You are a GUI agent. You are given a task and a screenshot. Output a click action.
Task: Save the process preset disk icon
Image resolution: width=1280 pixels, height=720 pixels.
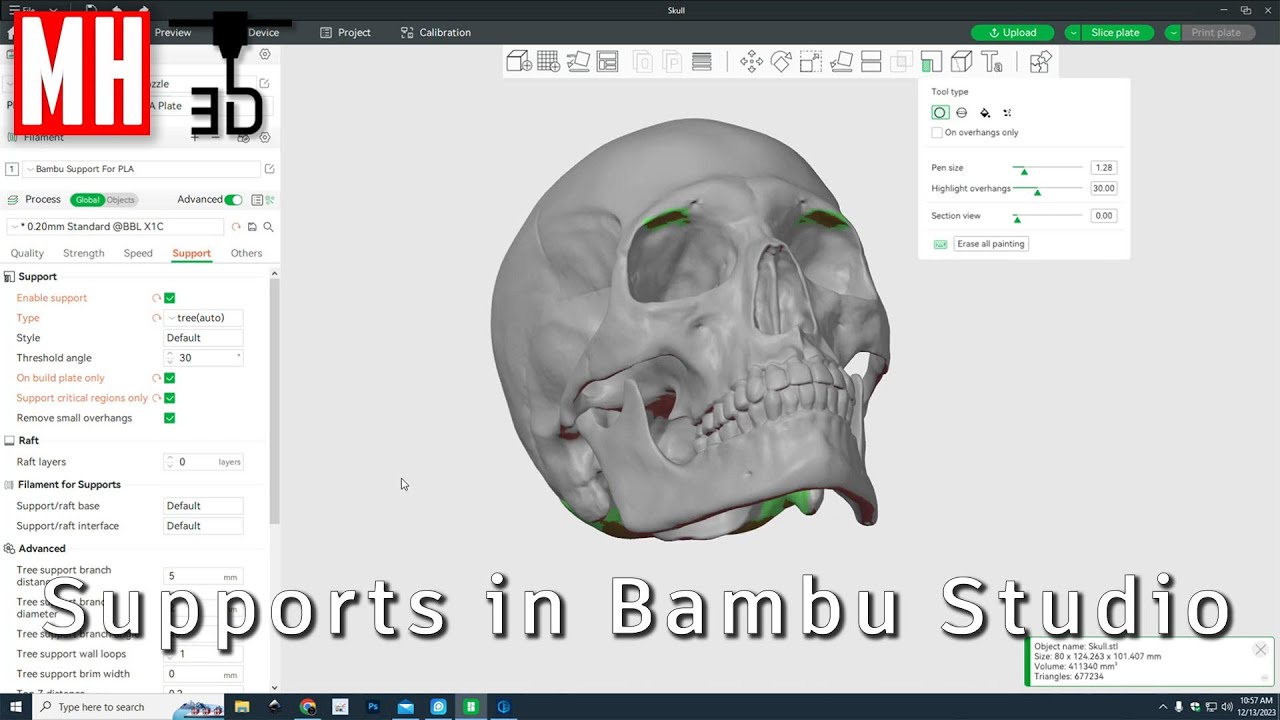point(252,227)
